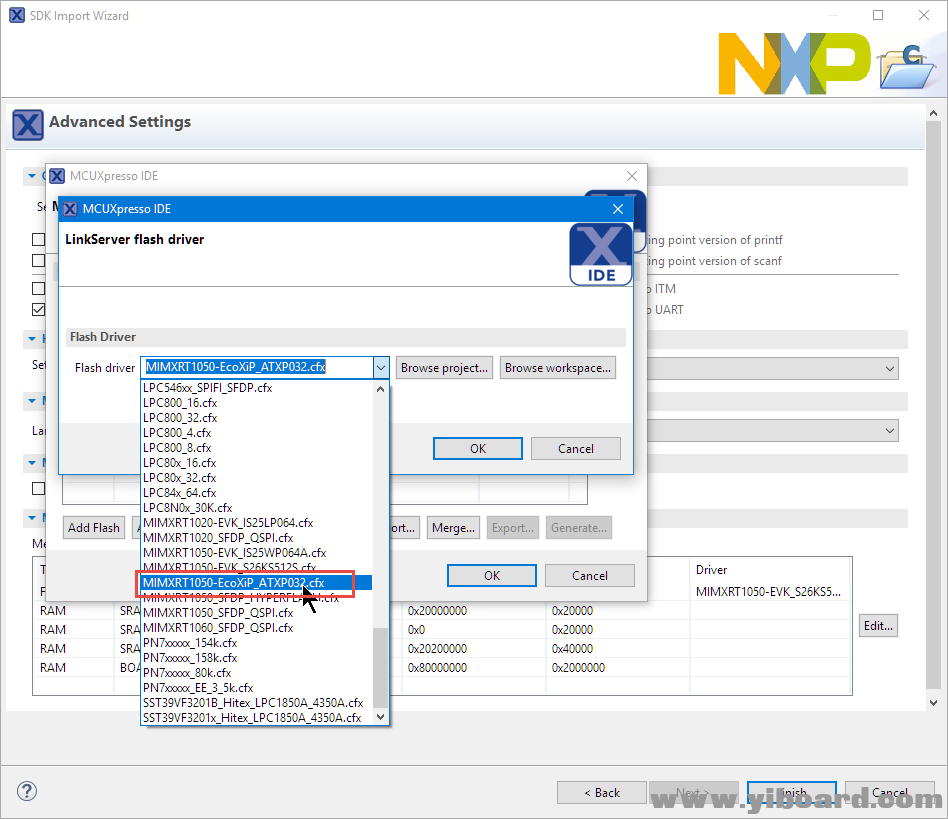The width and height of the screenshot is (948, 819).
Task: Select MIMXRT1050-EcoXiP_ATXP032.cfx from the list
Action: tap(233, 582)
